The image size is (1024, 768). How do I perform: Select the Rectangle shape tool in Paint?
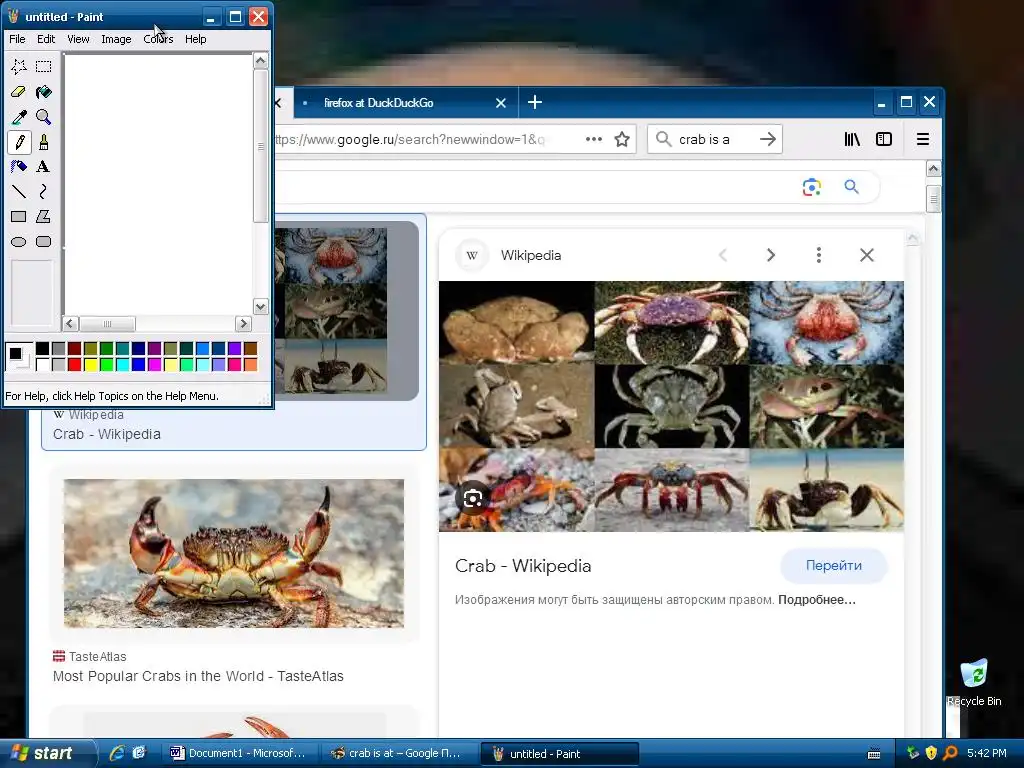(x=19, y=216)
